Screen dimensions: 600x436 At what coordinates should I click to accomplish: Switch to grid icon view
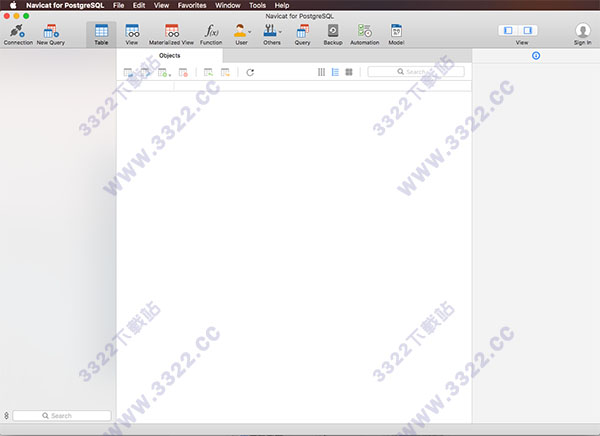[349, 72]
